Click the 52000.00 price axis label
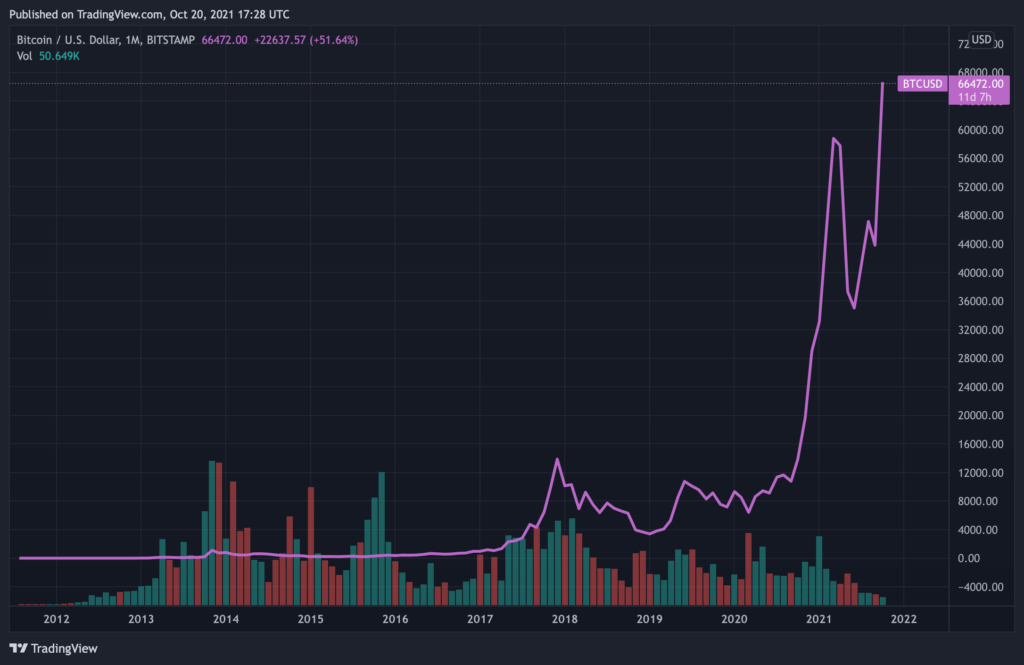 point(980,187)
